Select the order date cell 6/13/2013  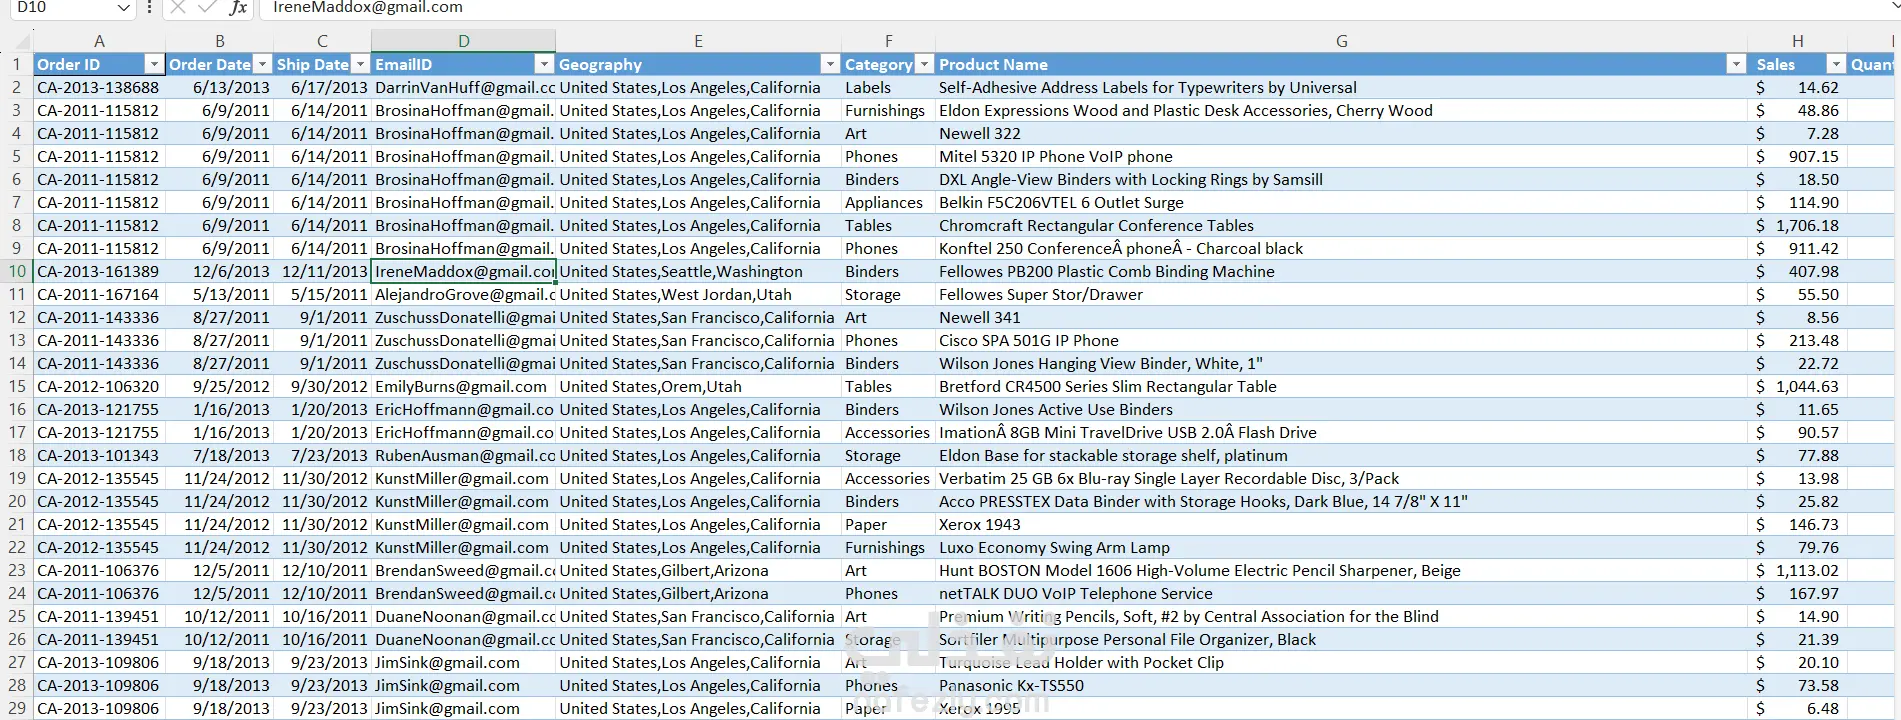pyautogui.click(x=220, y=87)
